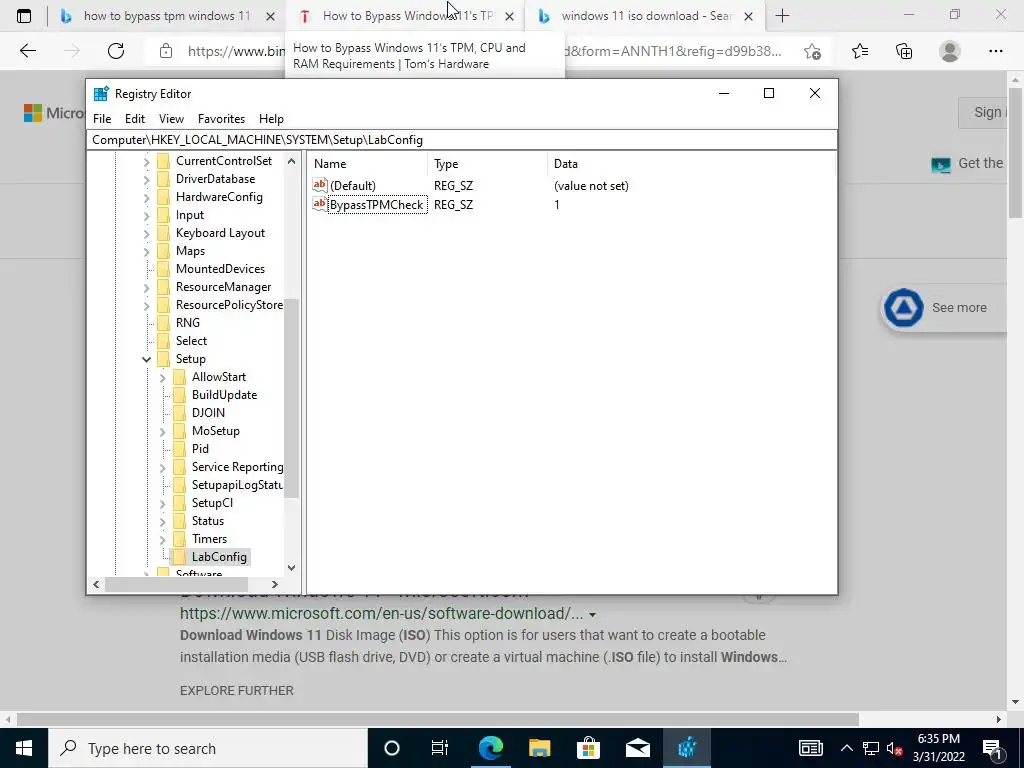This screenshot has height=768, width=1024.
Task: Expand the MoSetup key
Action: 163,431
